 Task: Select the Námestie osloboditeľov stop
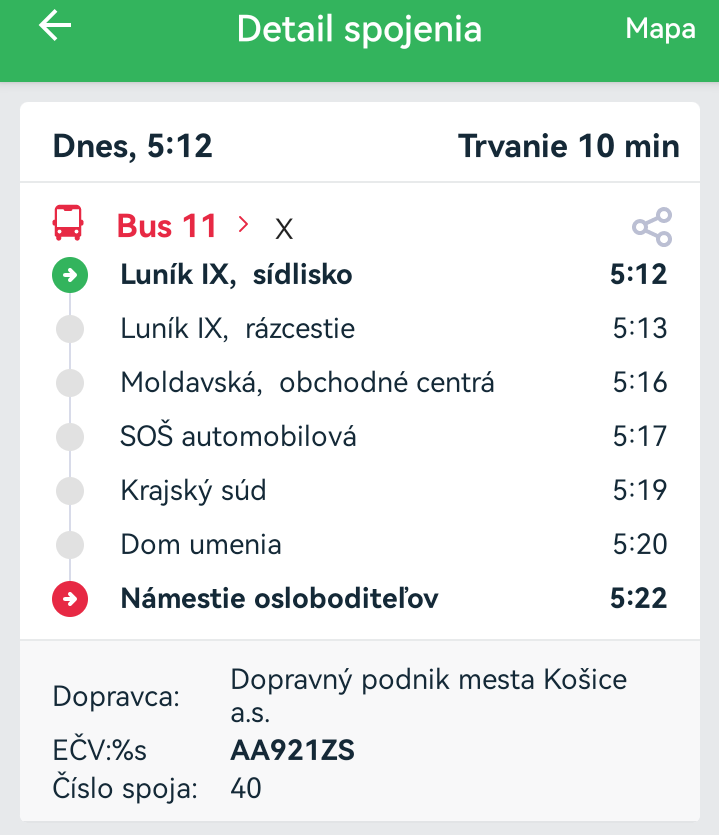point(279,599)
